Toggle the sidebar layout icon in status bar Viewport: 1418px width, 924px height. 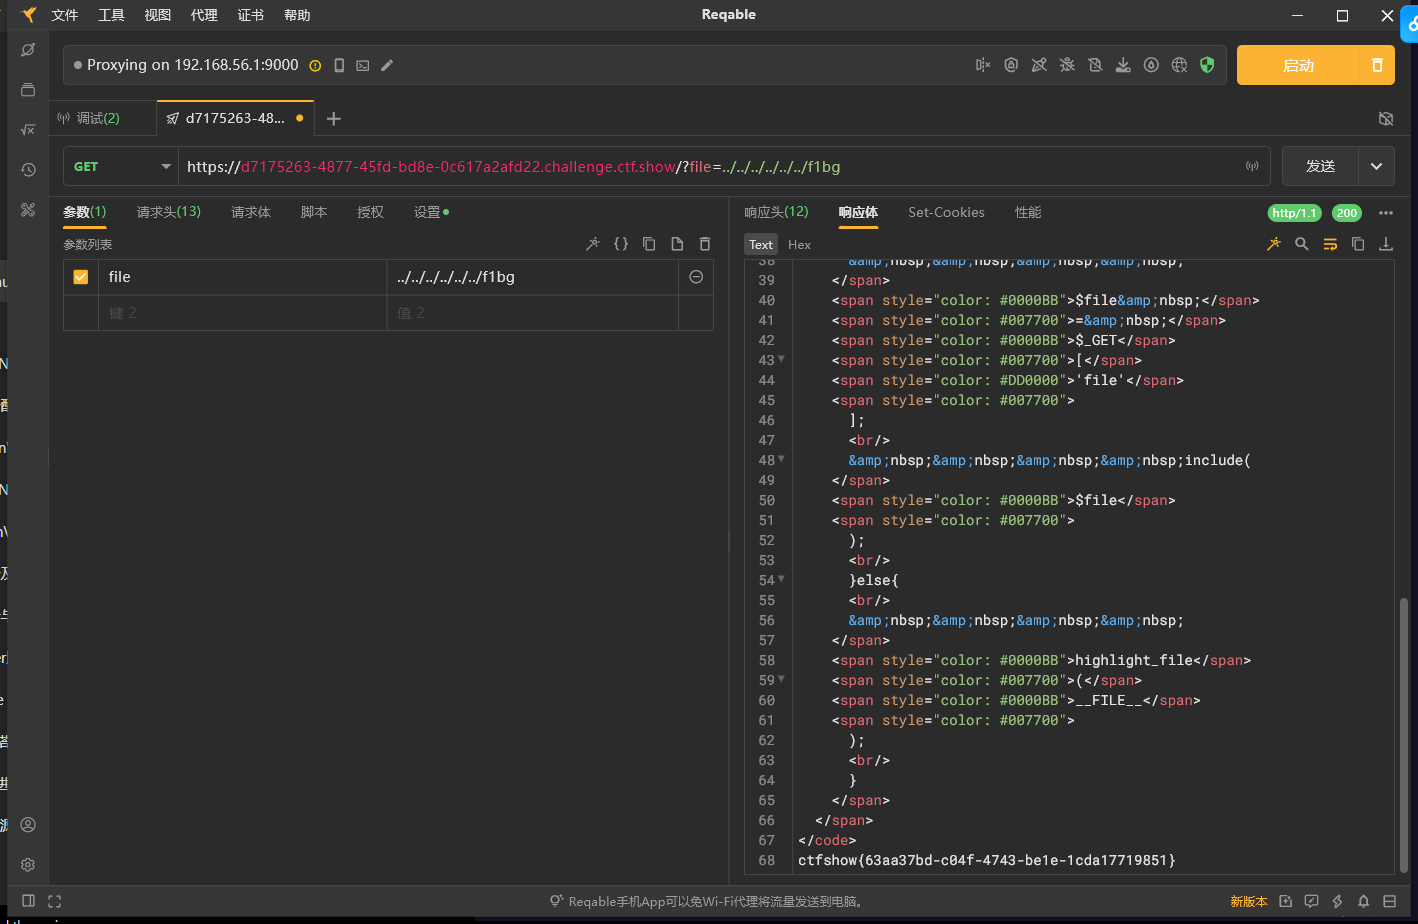point(29,901)
